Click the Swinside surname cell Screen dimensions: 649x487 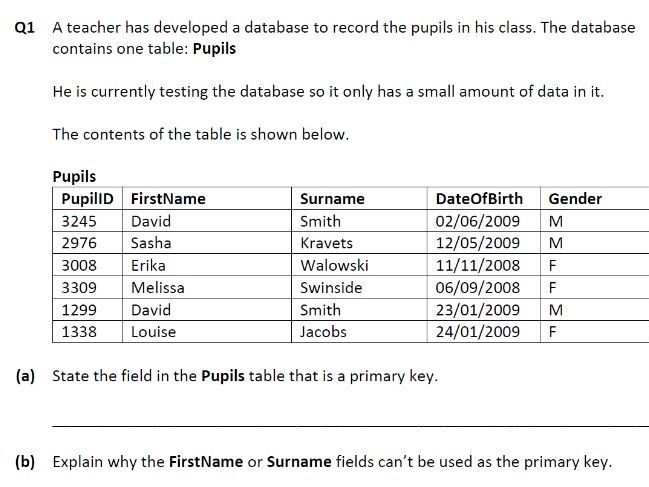(331, 288)
